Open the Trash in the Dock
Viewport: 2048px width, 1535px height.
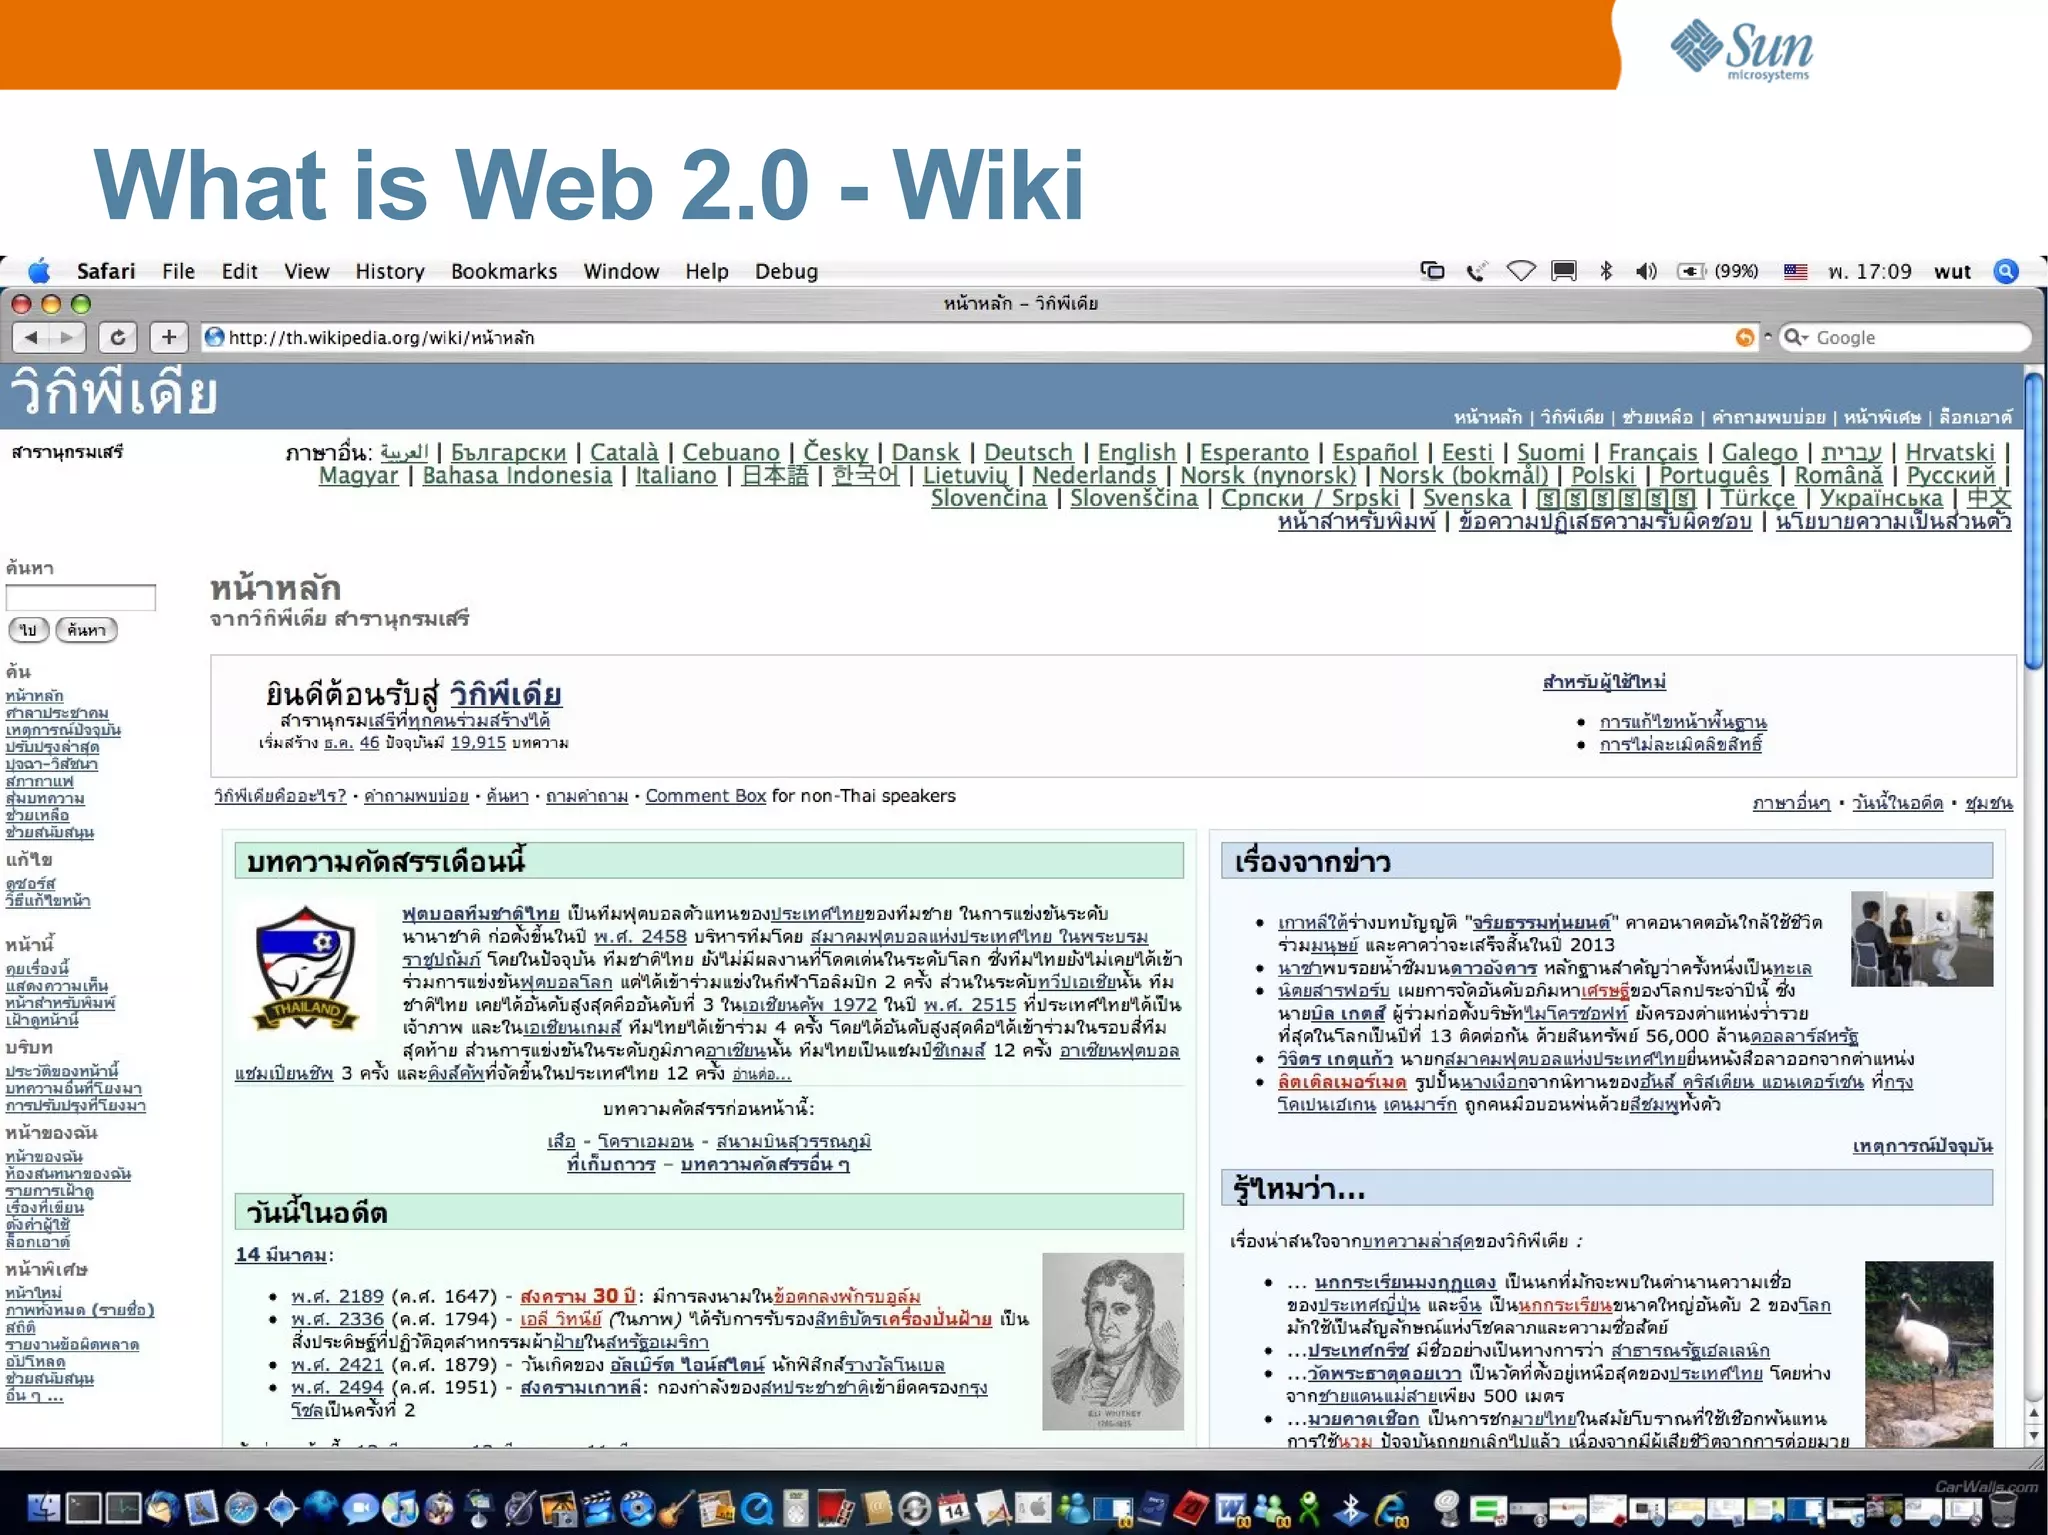(x=2001, y=1507)
